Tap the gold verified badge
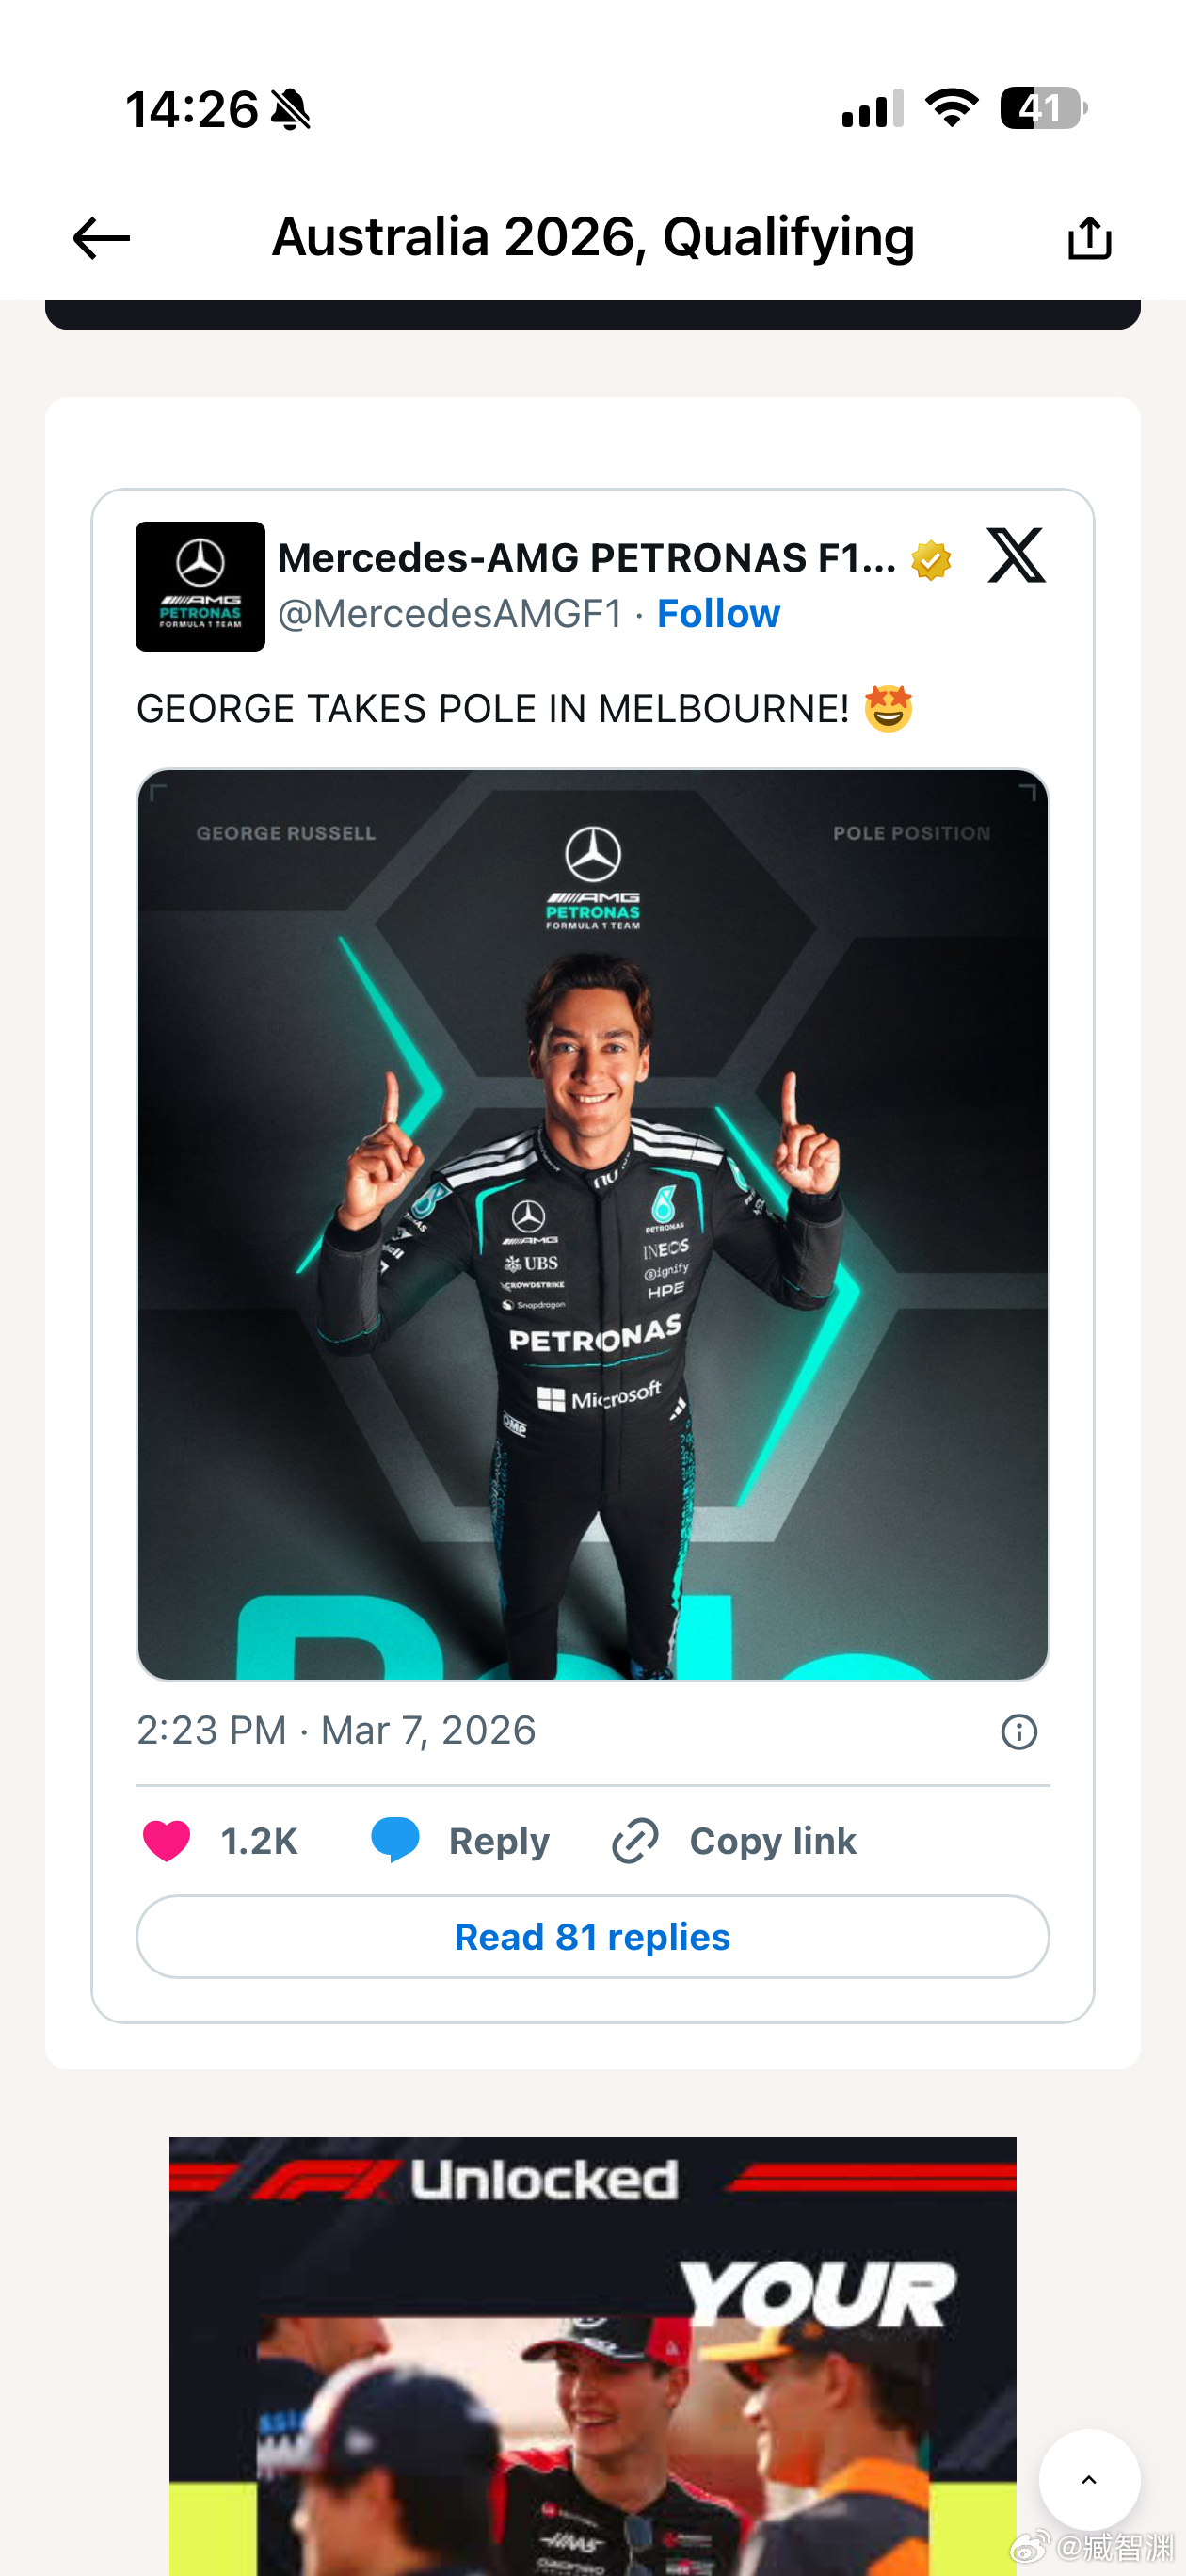This screenshot has height=2576, width=1186. coord(930,560)
